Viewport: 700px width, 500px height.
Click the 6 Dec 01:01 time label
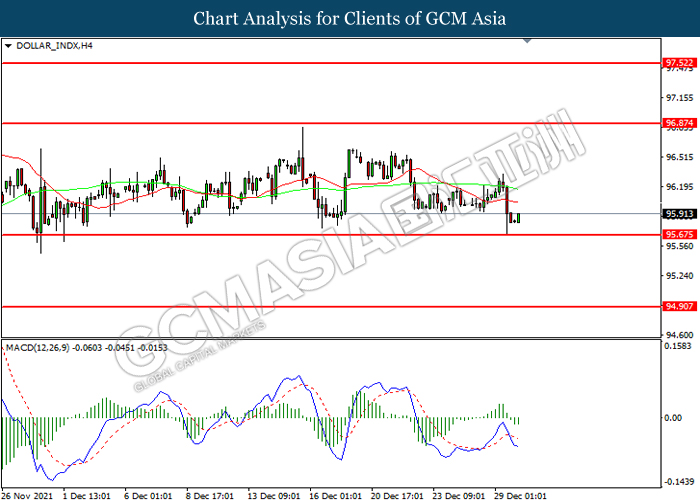coord(148,496)
